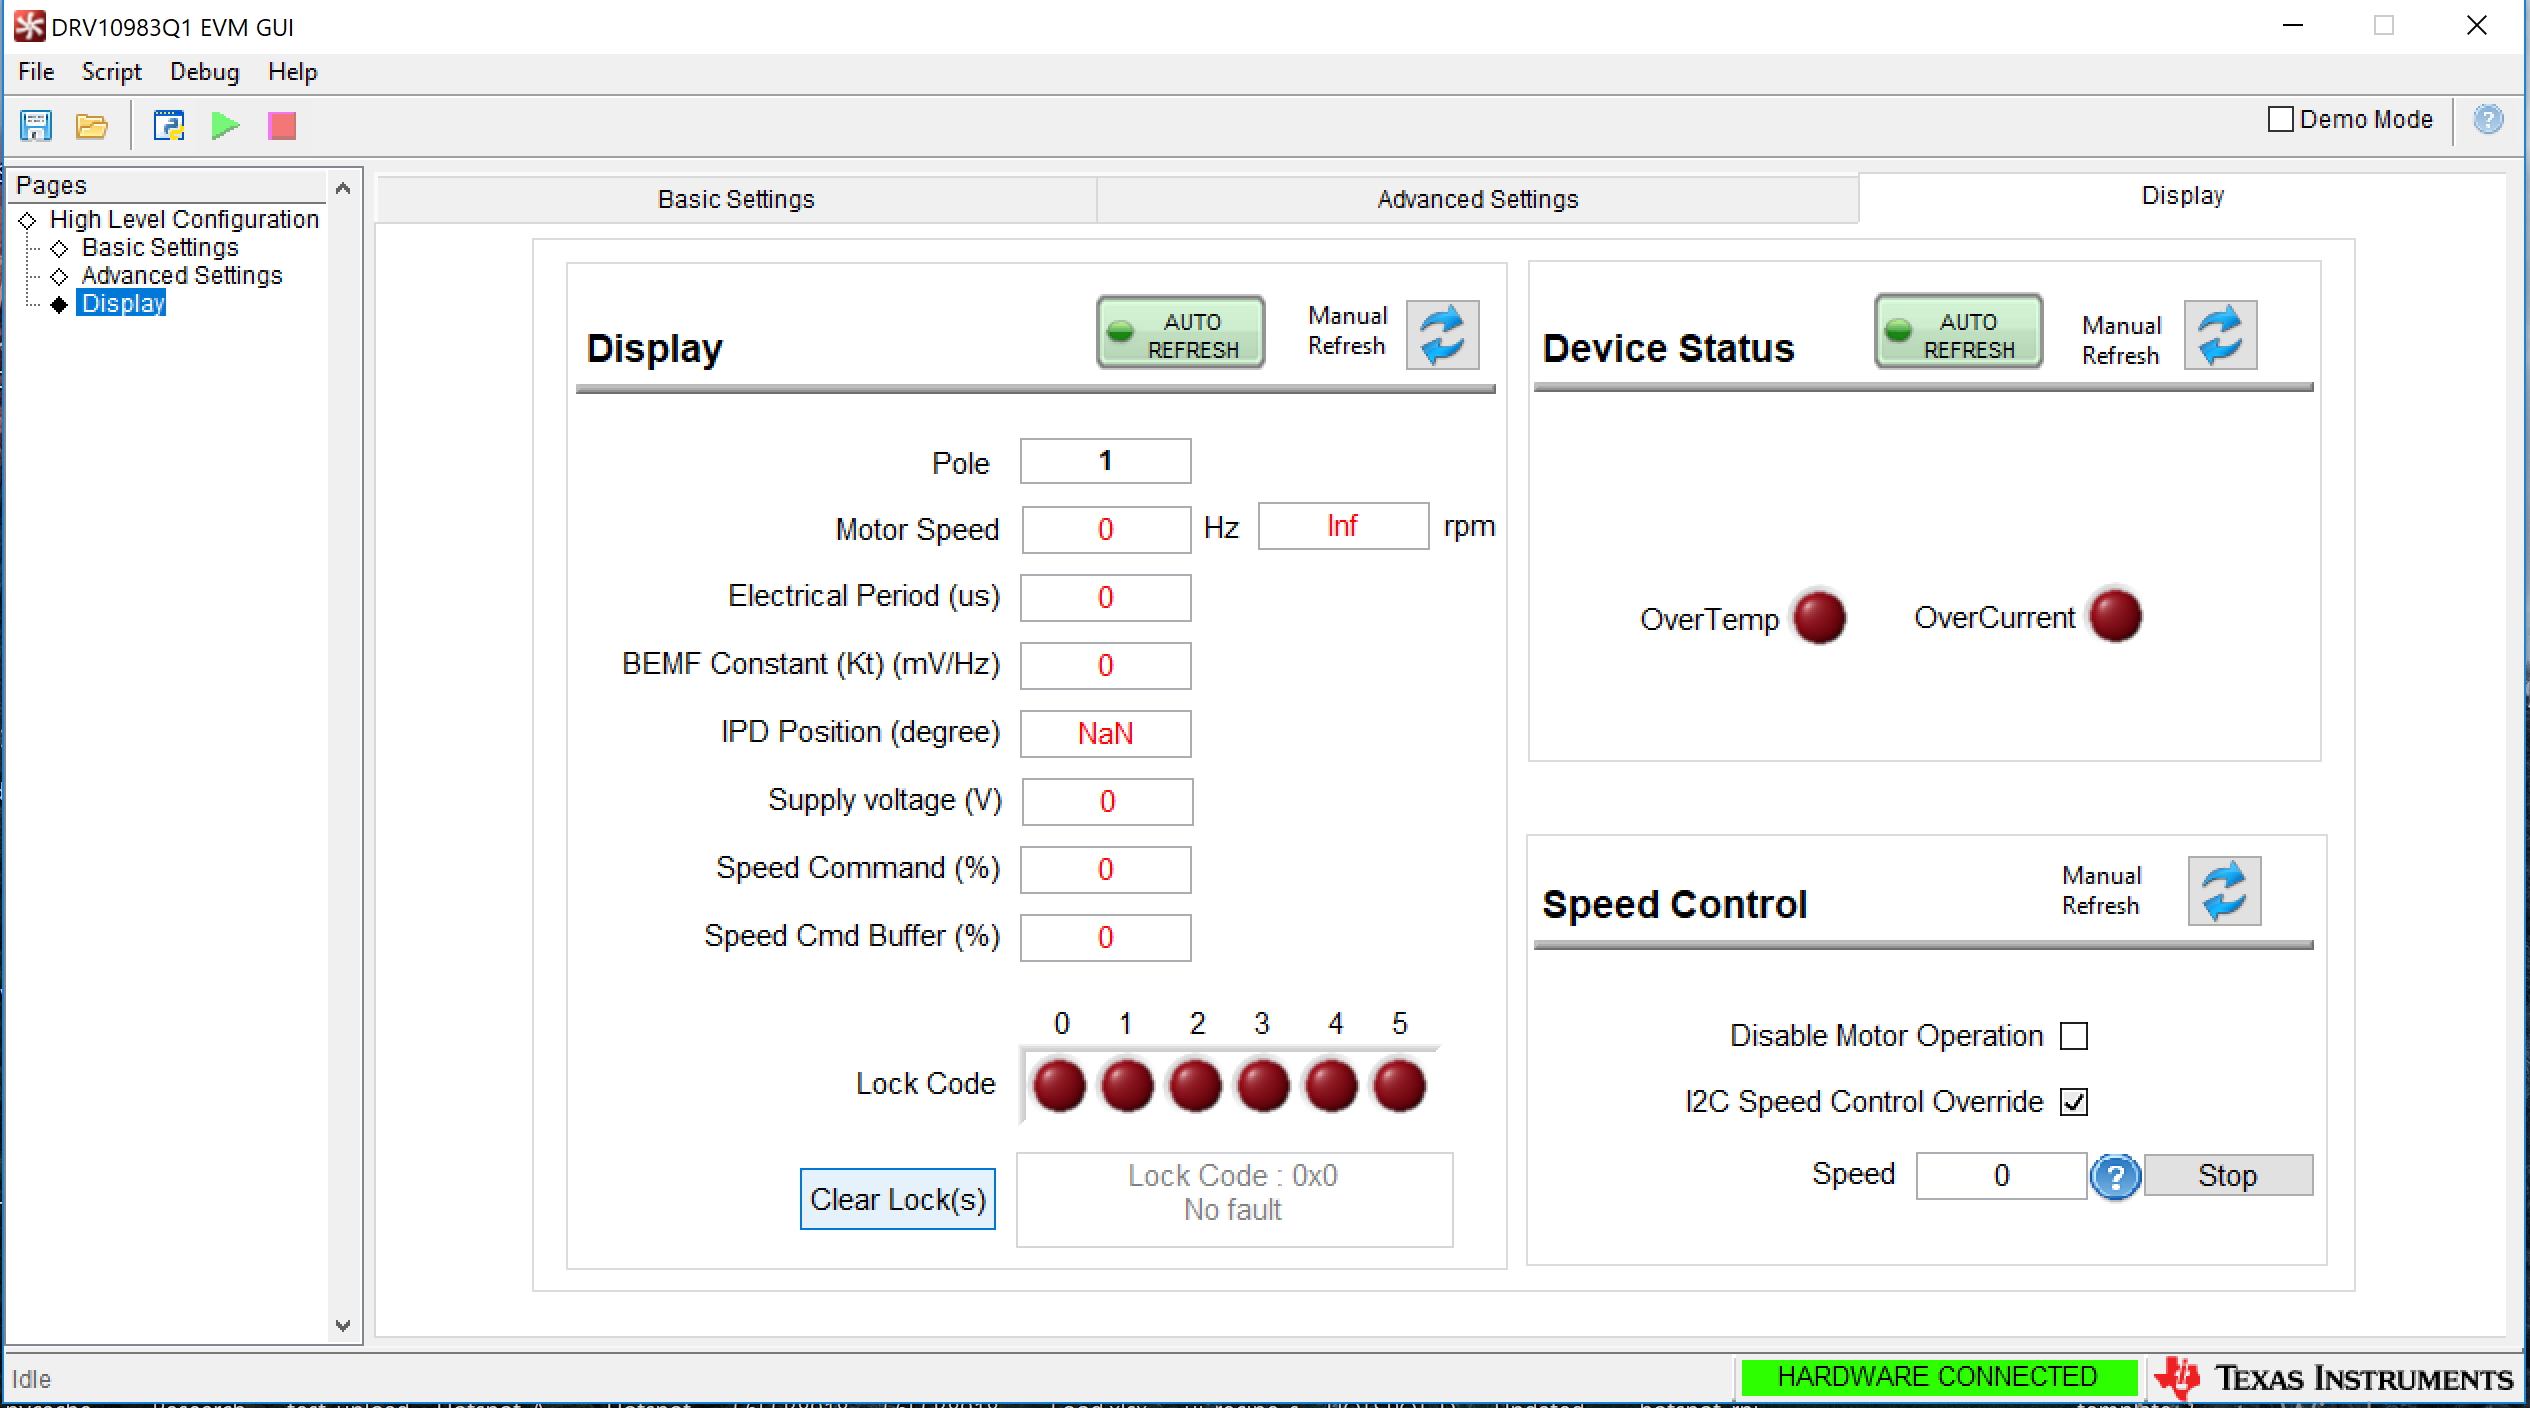Click the Speed input field in Speed Control
Screen dimensions: 2530x1408
pyautogui.click(x=2001, y=1175)
